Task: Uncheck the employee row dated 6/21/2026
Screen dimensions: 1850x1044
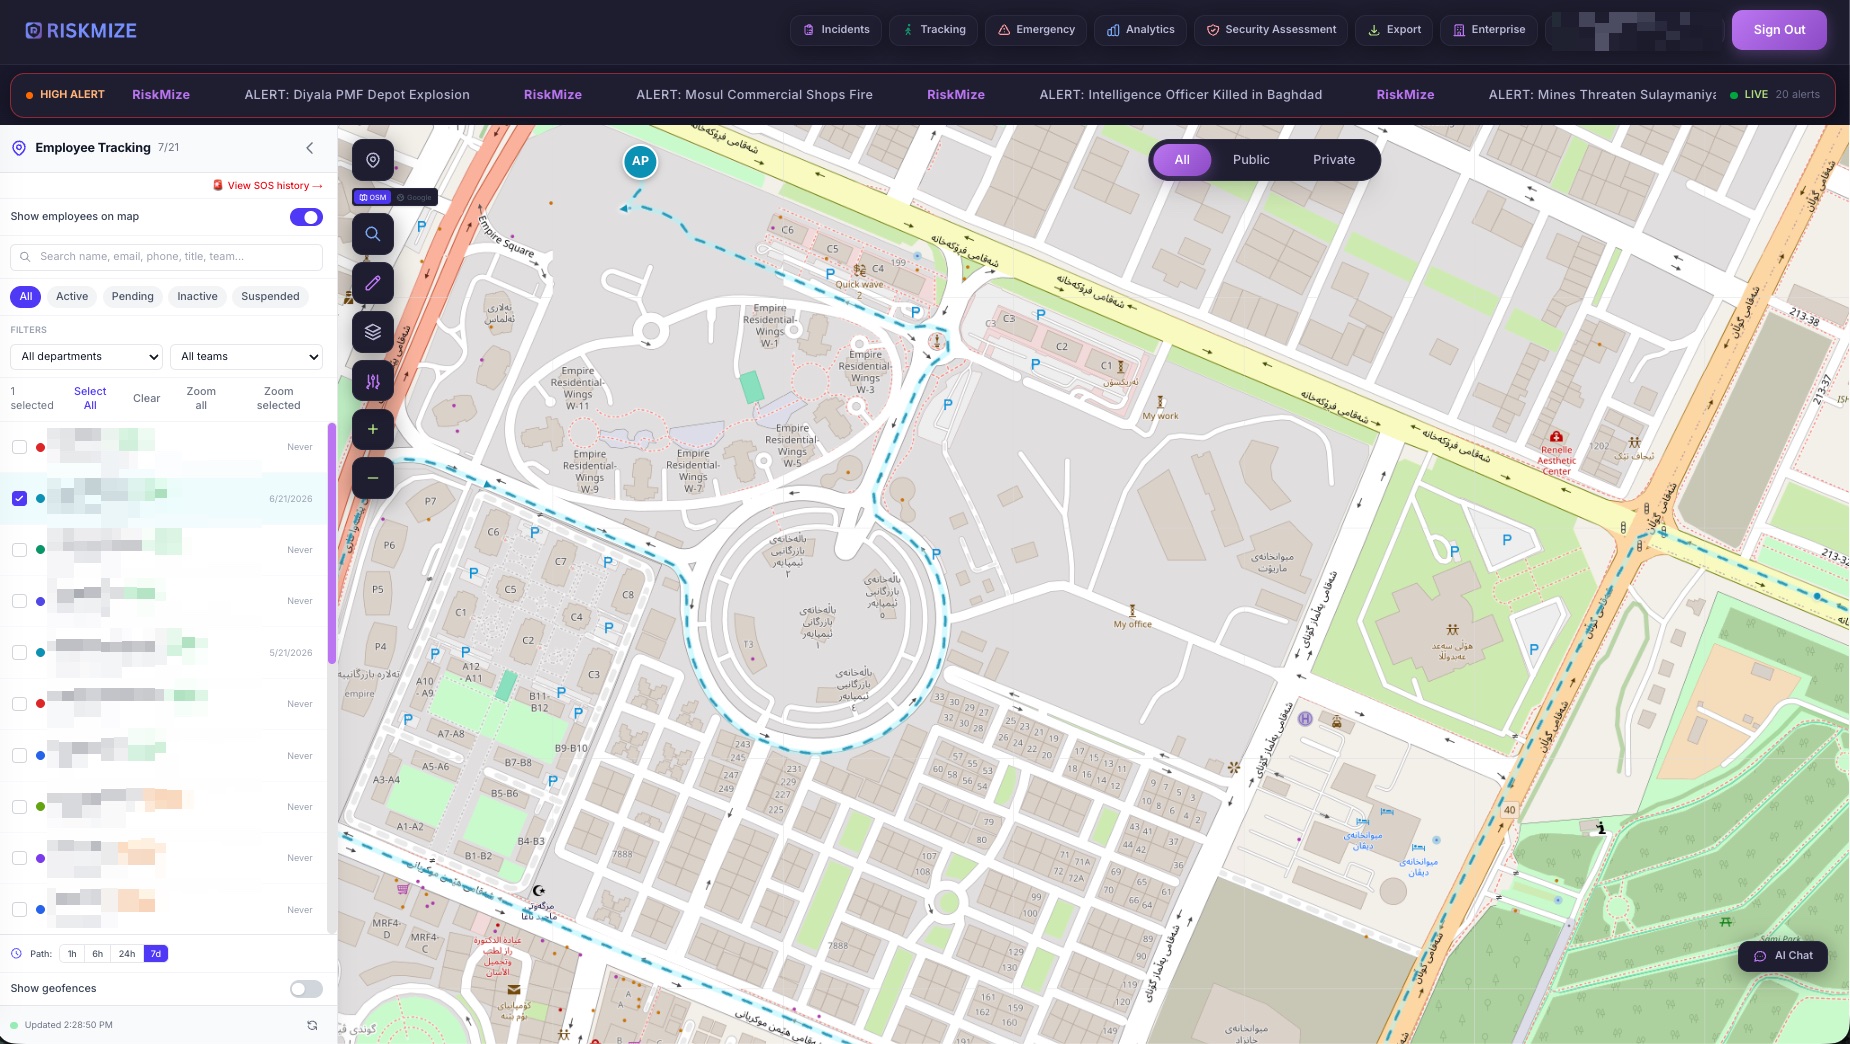Action: 19,498
